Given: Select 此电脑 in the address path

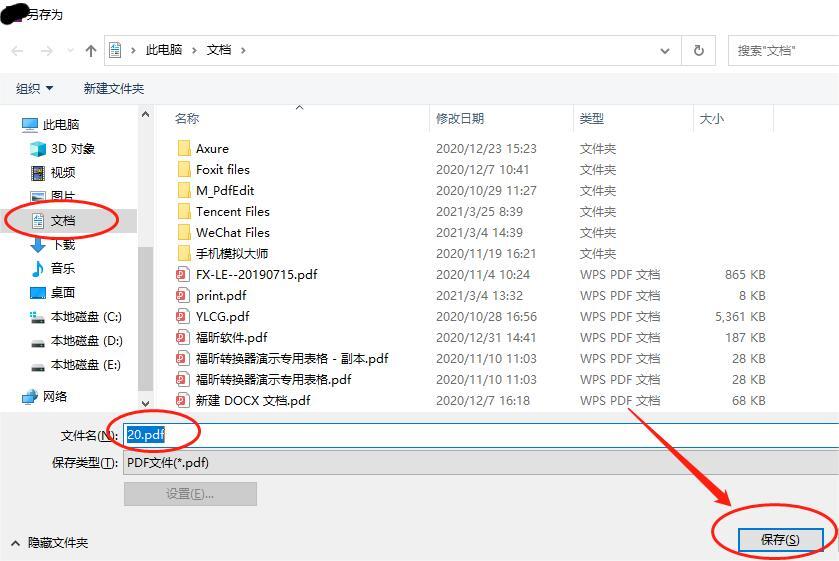Looking at the screenshot, I should click(164, 50).
